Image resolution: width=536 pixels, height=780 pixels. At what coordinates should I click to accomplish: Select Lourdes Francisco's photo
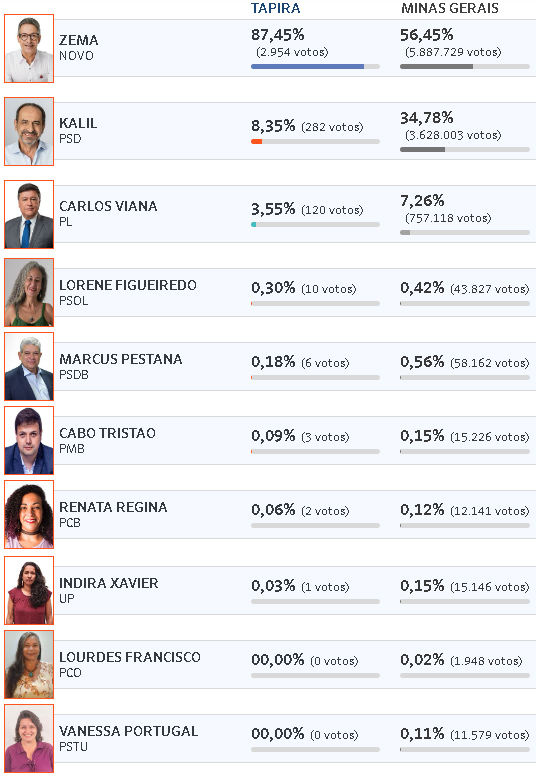click(x=29, y=665)
